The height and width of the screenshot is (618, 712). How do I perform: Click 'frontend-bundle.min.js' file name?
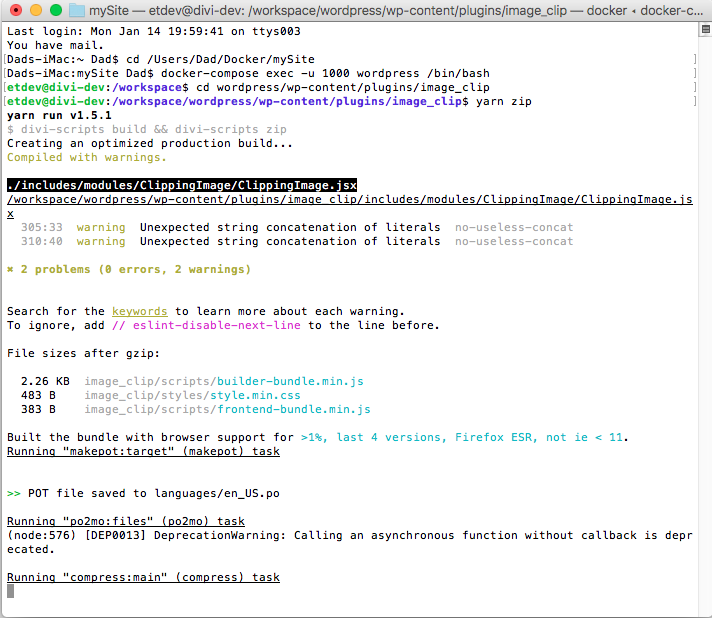point(294,410)
